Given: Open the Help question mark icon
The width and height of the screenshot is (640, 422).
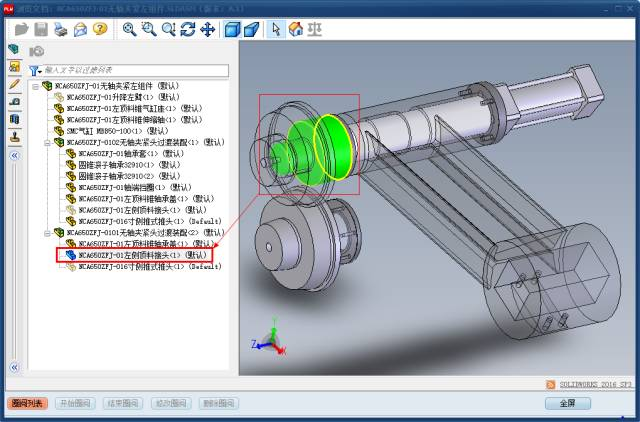Looking at the screenshot, I should pos(100,30).
